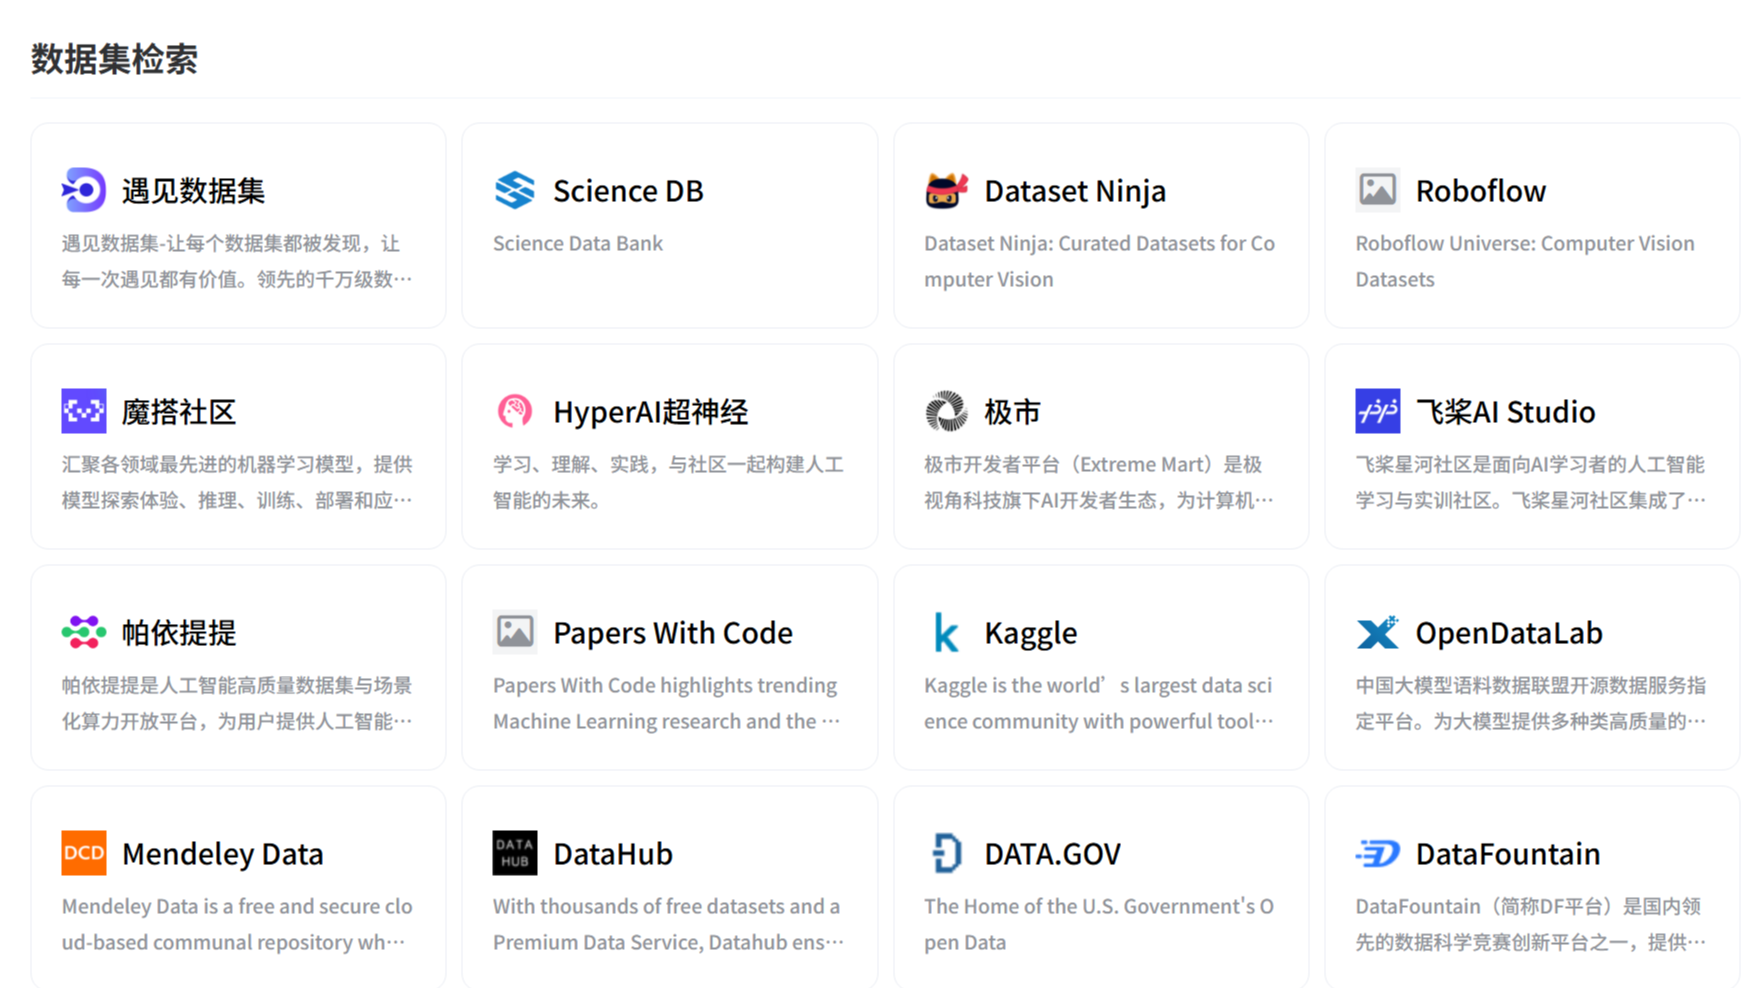Open the Roboflow title link

(1481, 191)
